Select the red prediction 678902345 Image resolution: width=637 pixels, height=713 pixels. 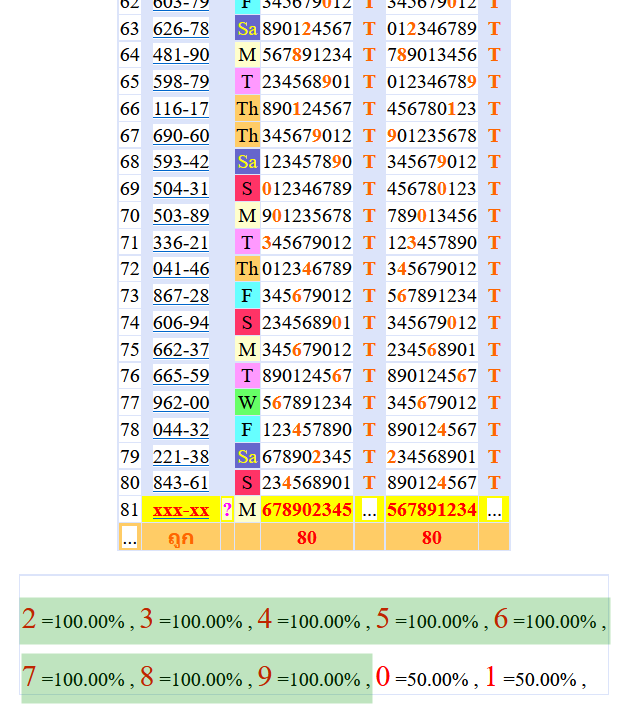[306, 510]
